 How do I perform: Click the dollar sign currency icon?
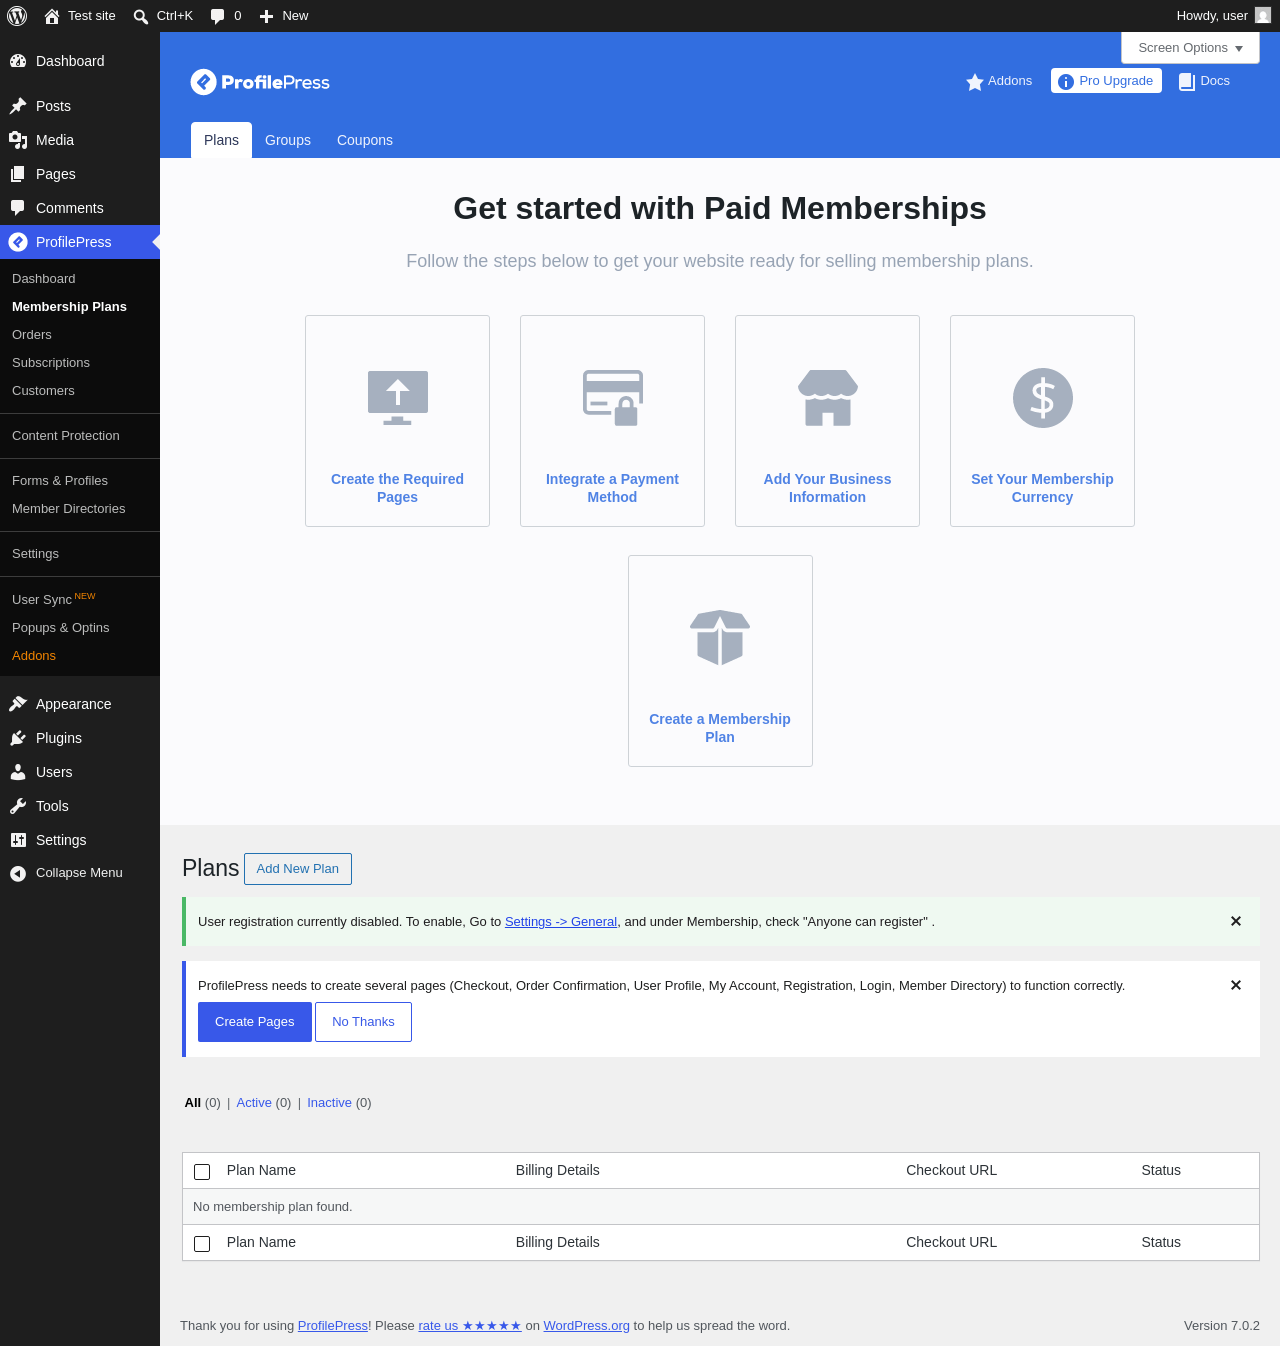click(1043, 398)
